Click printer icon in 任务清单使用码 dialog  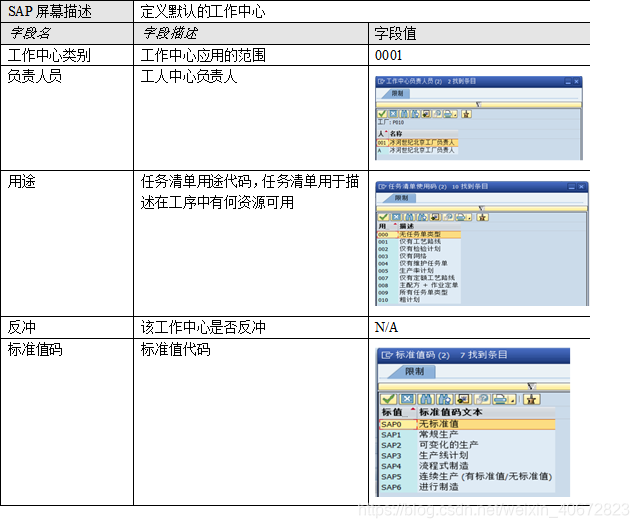(x=461, y=217)
